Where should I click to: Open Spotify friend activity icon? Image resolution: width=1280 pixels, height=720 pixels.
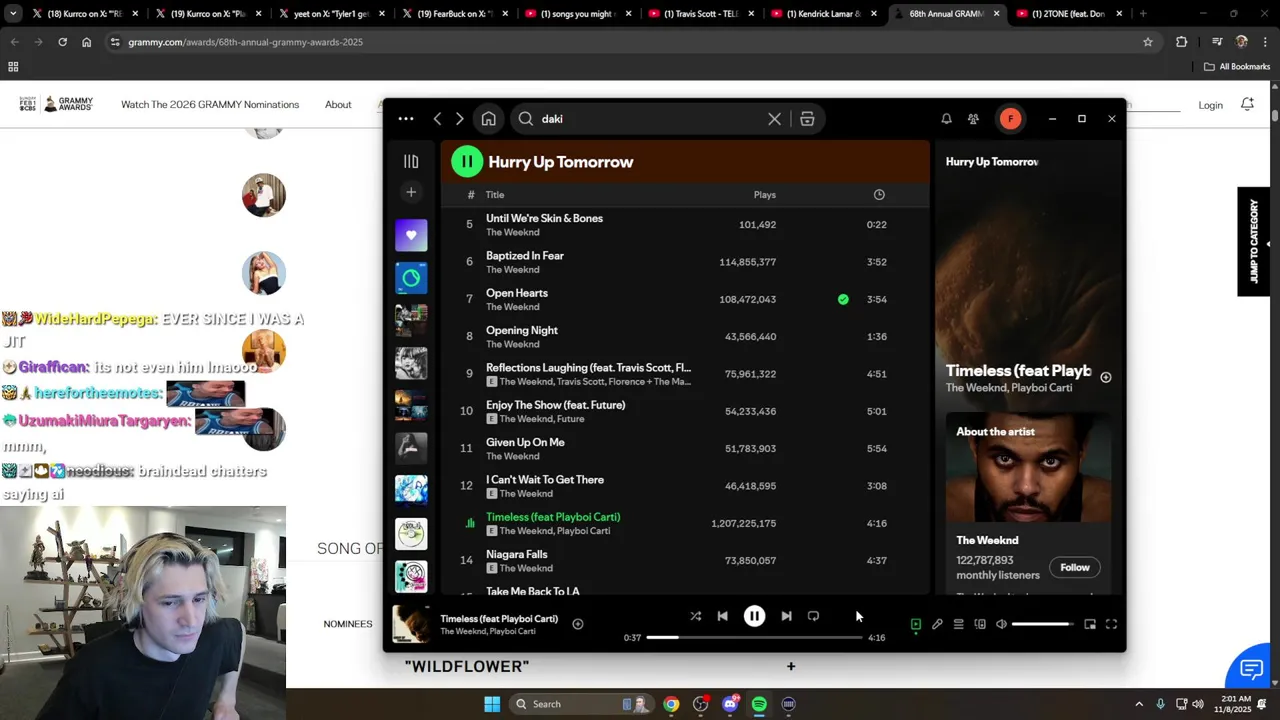coord(973,119)
